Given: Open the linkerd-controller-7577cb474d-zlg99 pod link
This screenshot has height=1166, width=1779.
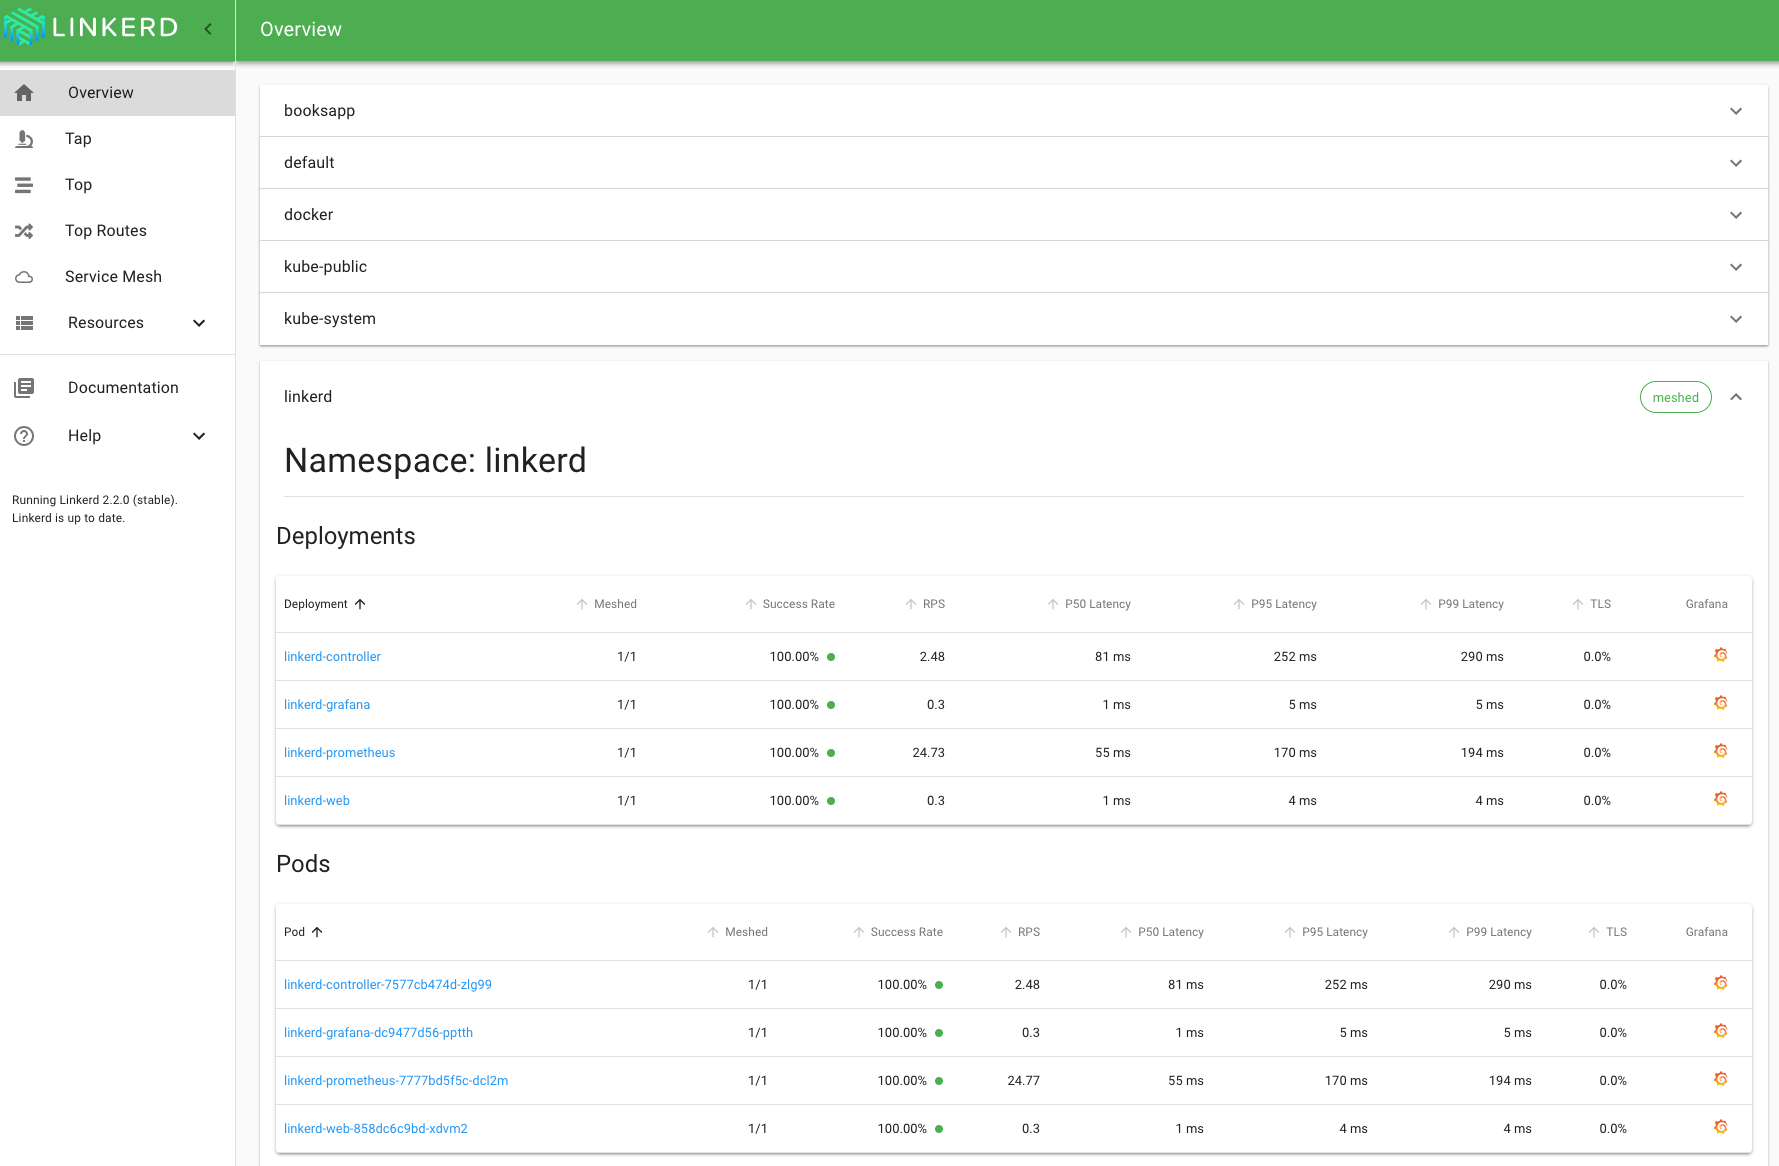Looking at the screenshot, I should coord(387,985).
